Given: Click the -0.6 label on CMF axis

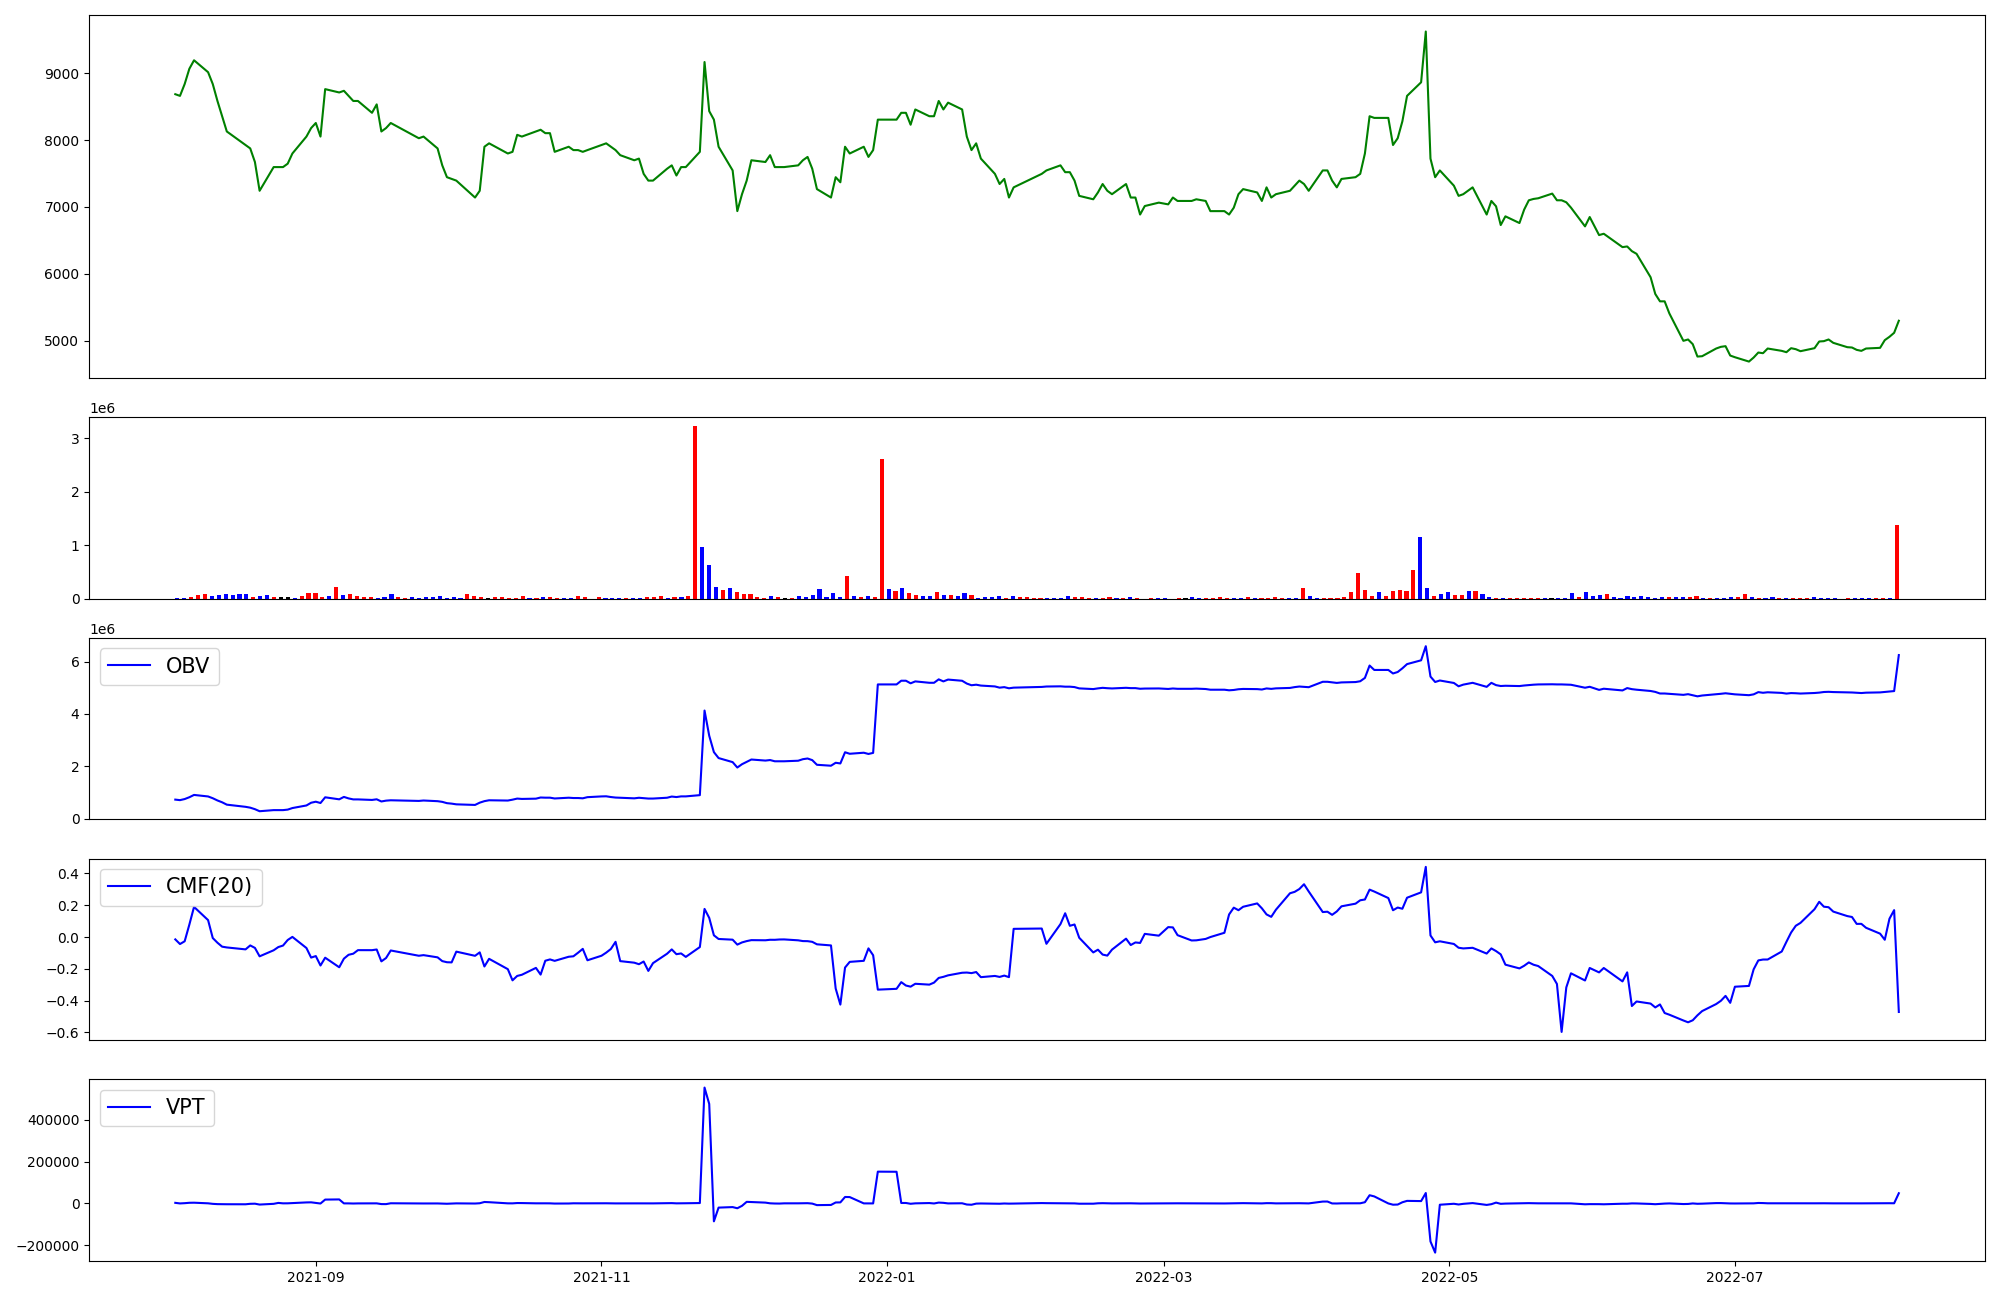Looking at the screenshot, I should tap(64, 1033).
